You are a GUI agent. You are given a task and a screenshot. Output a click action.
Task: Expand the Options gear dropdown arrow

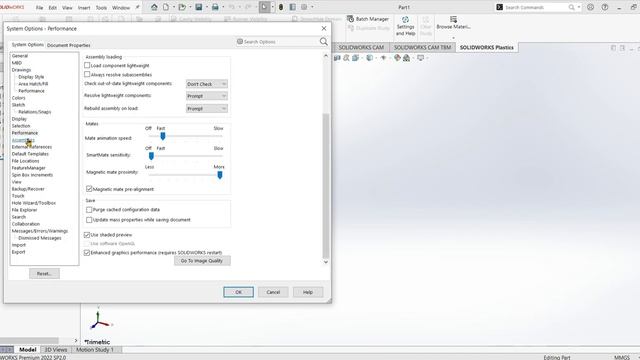pyautogui.click(x=312, y=7)
